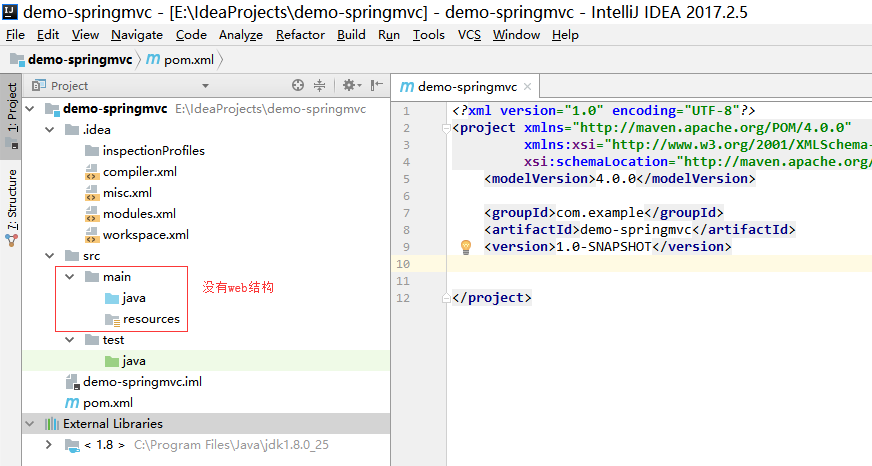Click the Scroll from Source target icon

point(298,85)
